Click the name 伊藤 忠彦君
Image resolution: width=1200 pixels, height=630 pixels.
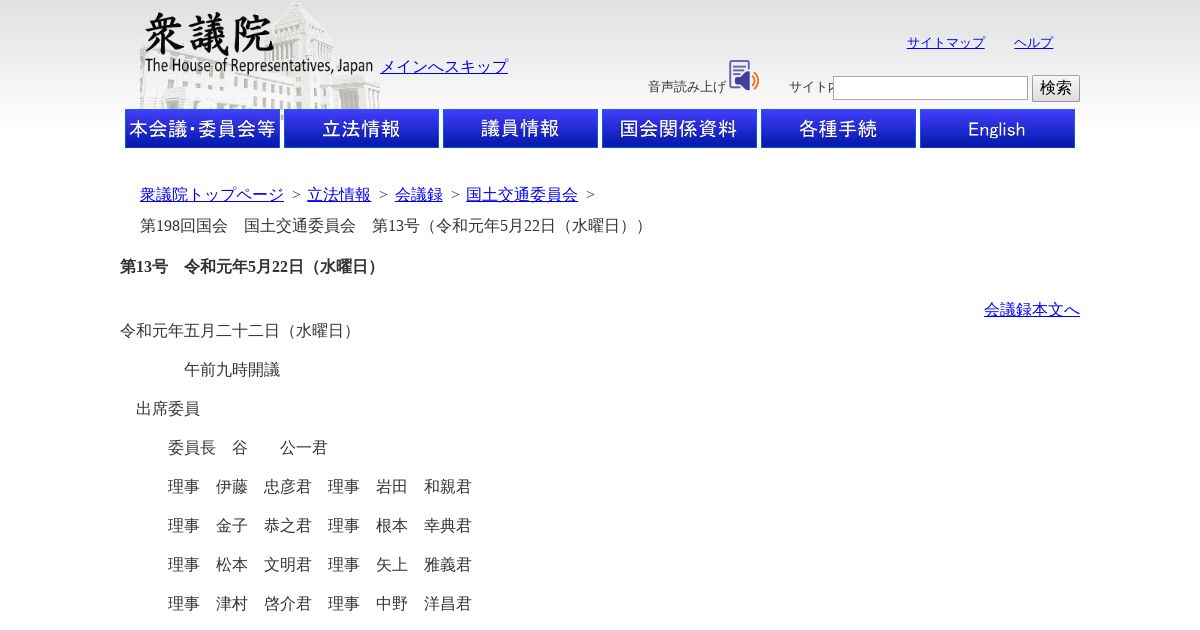pyautogui.click(x=264, y=487)
